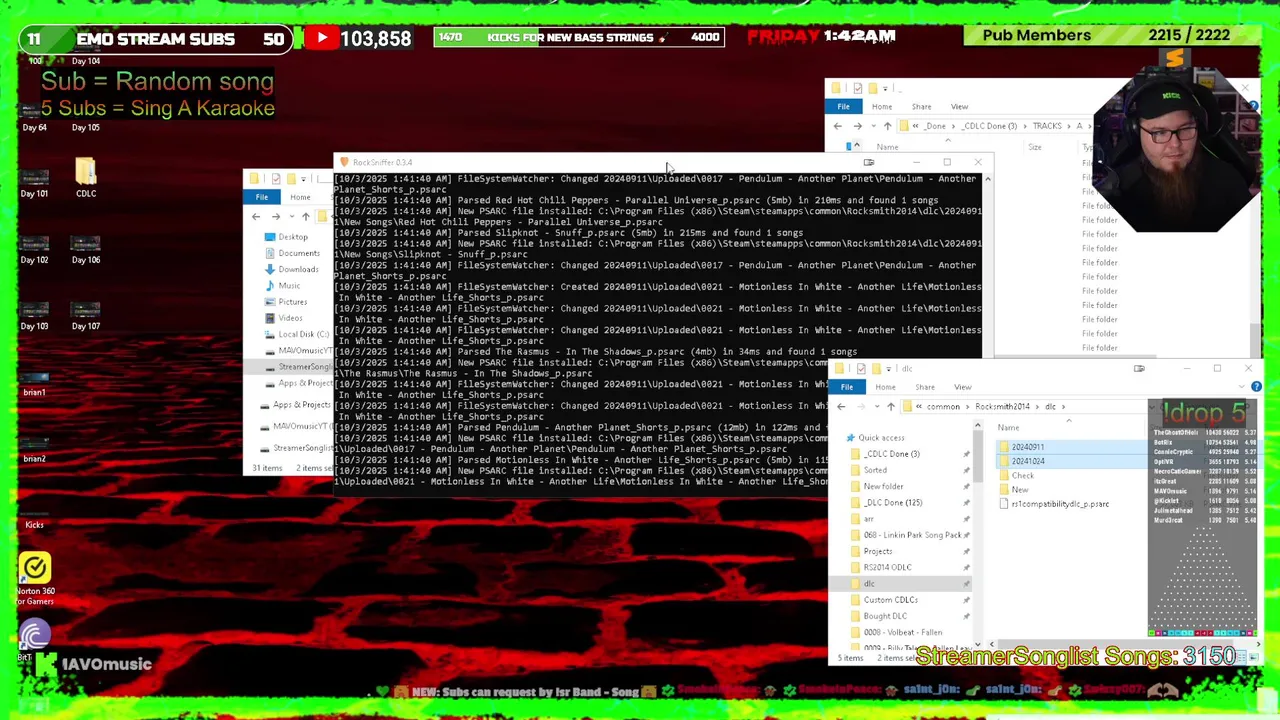The width and height of the screenshot is (1280, 720).
Task: Click Back arrow in left Explorer window
Action: [x=256, y=217]
